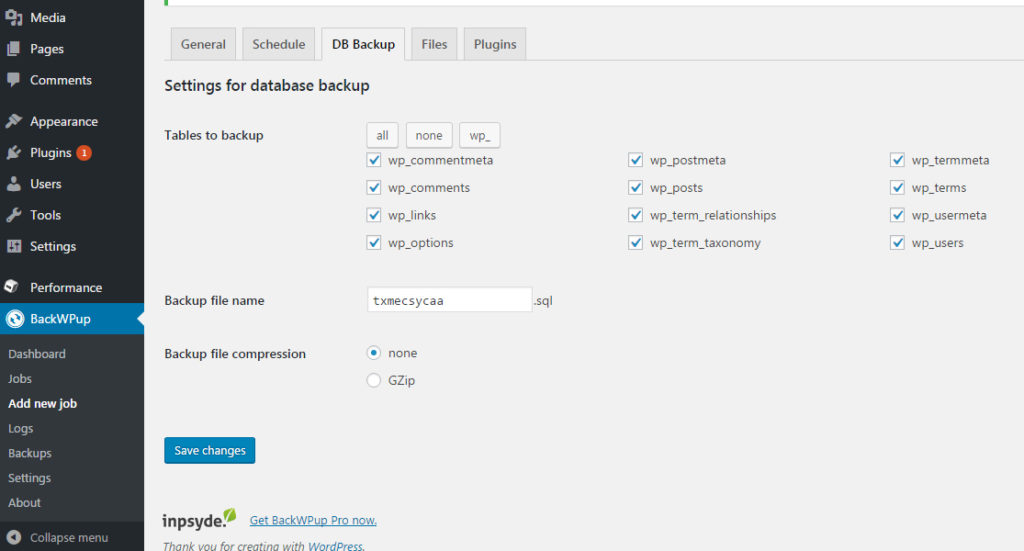Click the Backup file name label
Viewport: 1024px width, 551px height.
pos(214,300)
